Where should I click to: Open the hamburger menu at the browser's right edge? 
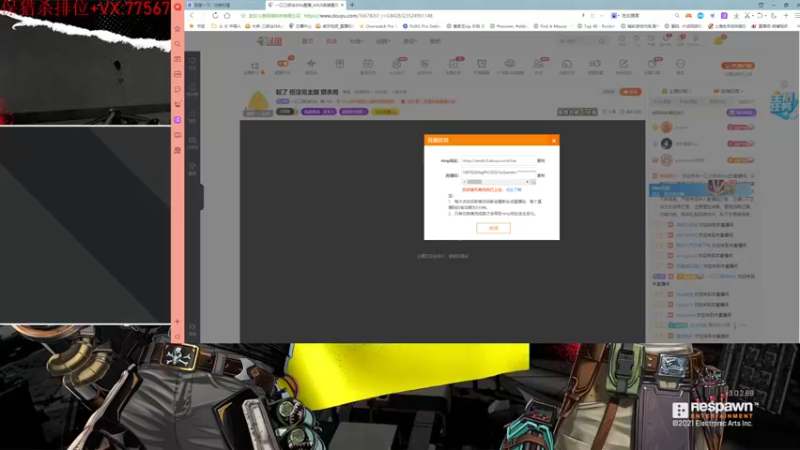tap(797, 16)
